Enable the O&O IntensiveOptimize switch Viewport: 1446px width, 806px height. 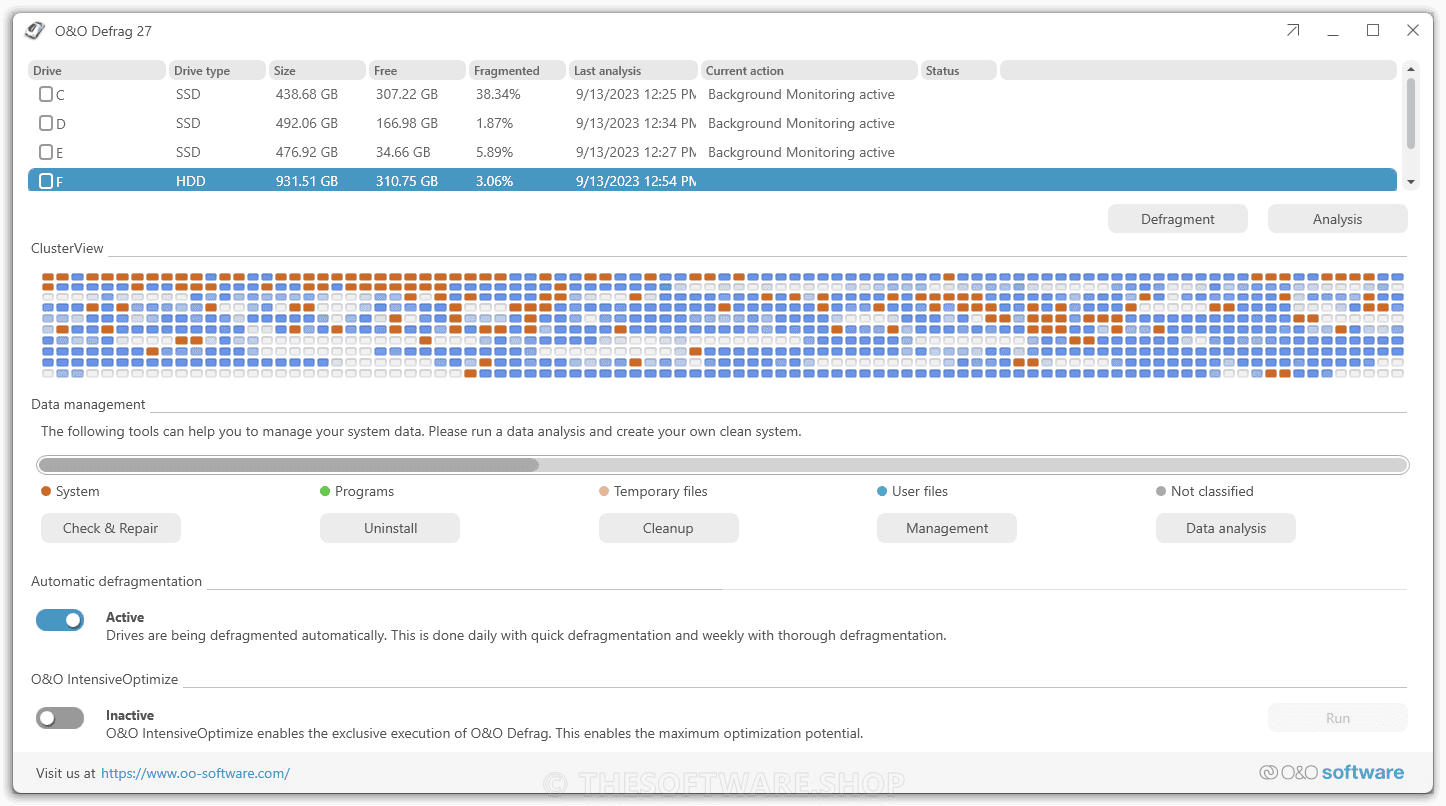(x=60, y=718)
